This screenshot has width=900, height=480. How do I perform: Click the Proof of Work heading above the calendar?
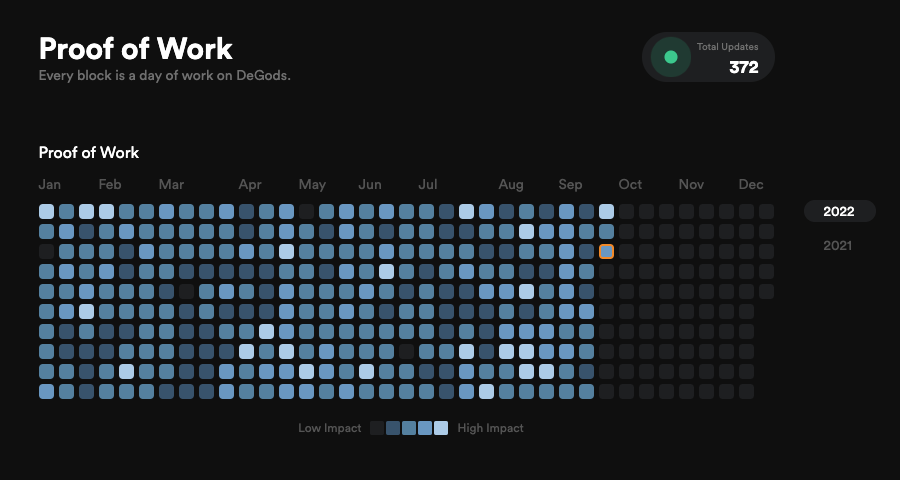(89, 152)
